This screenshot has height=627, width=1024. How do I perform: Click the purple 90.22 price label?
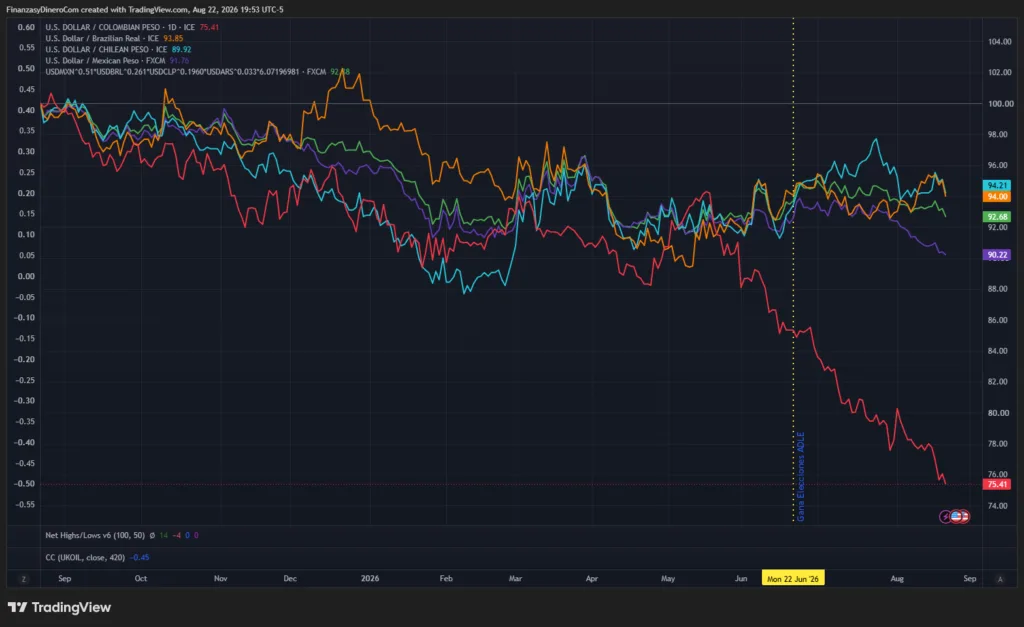click(997, 255)
